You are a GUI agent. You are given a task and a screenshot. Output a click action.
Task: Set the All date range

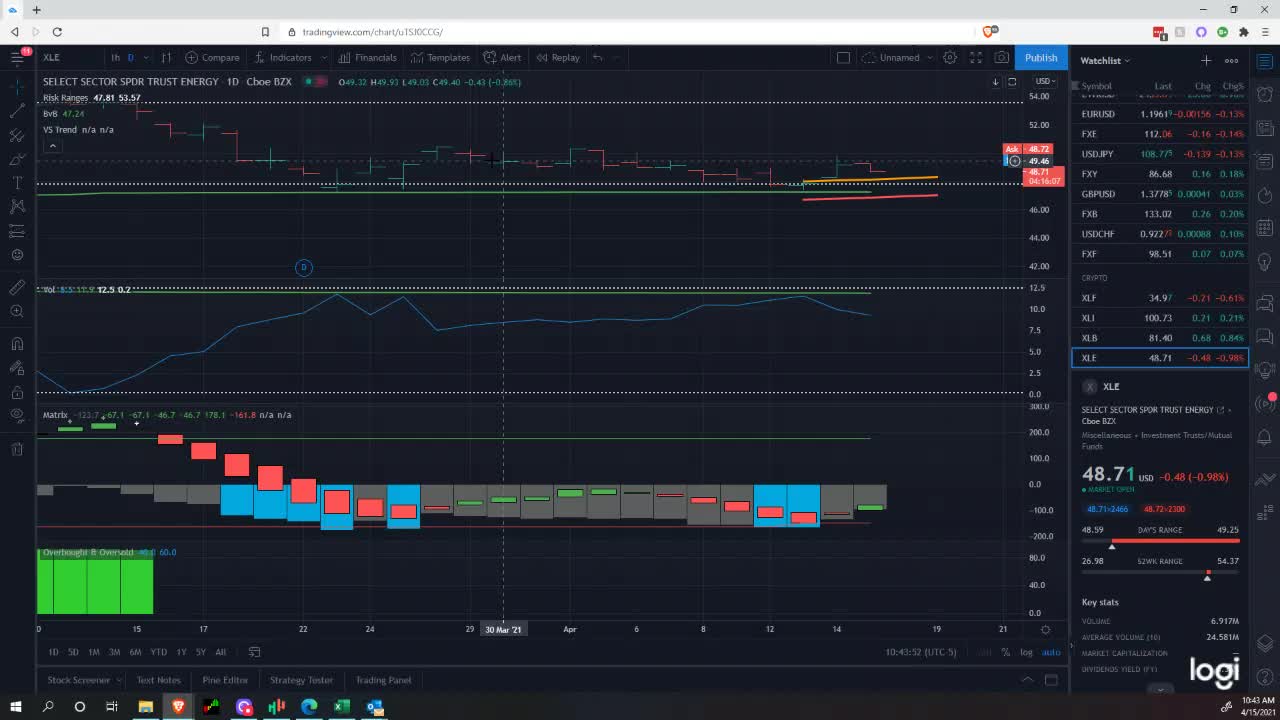coord(220,652)
